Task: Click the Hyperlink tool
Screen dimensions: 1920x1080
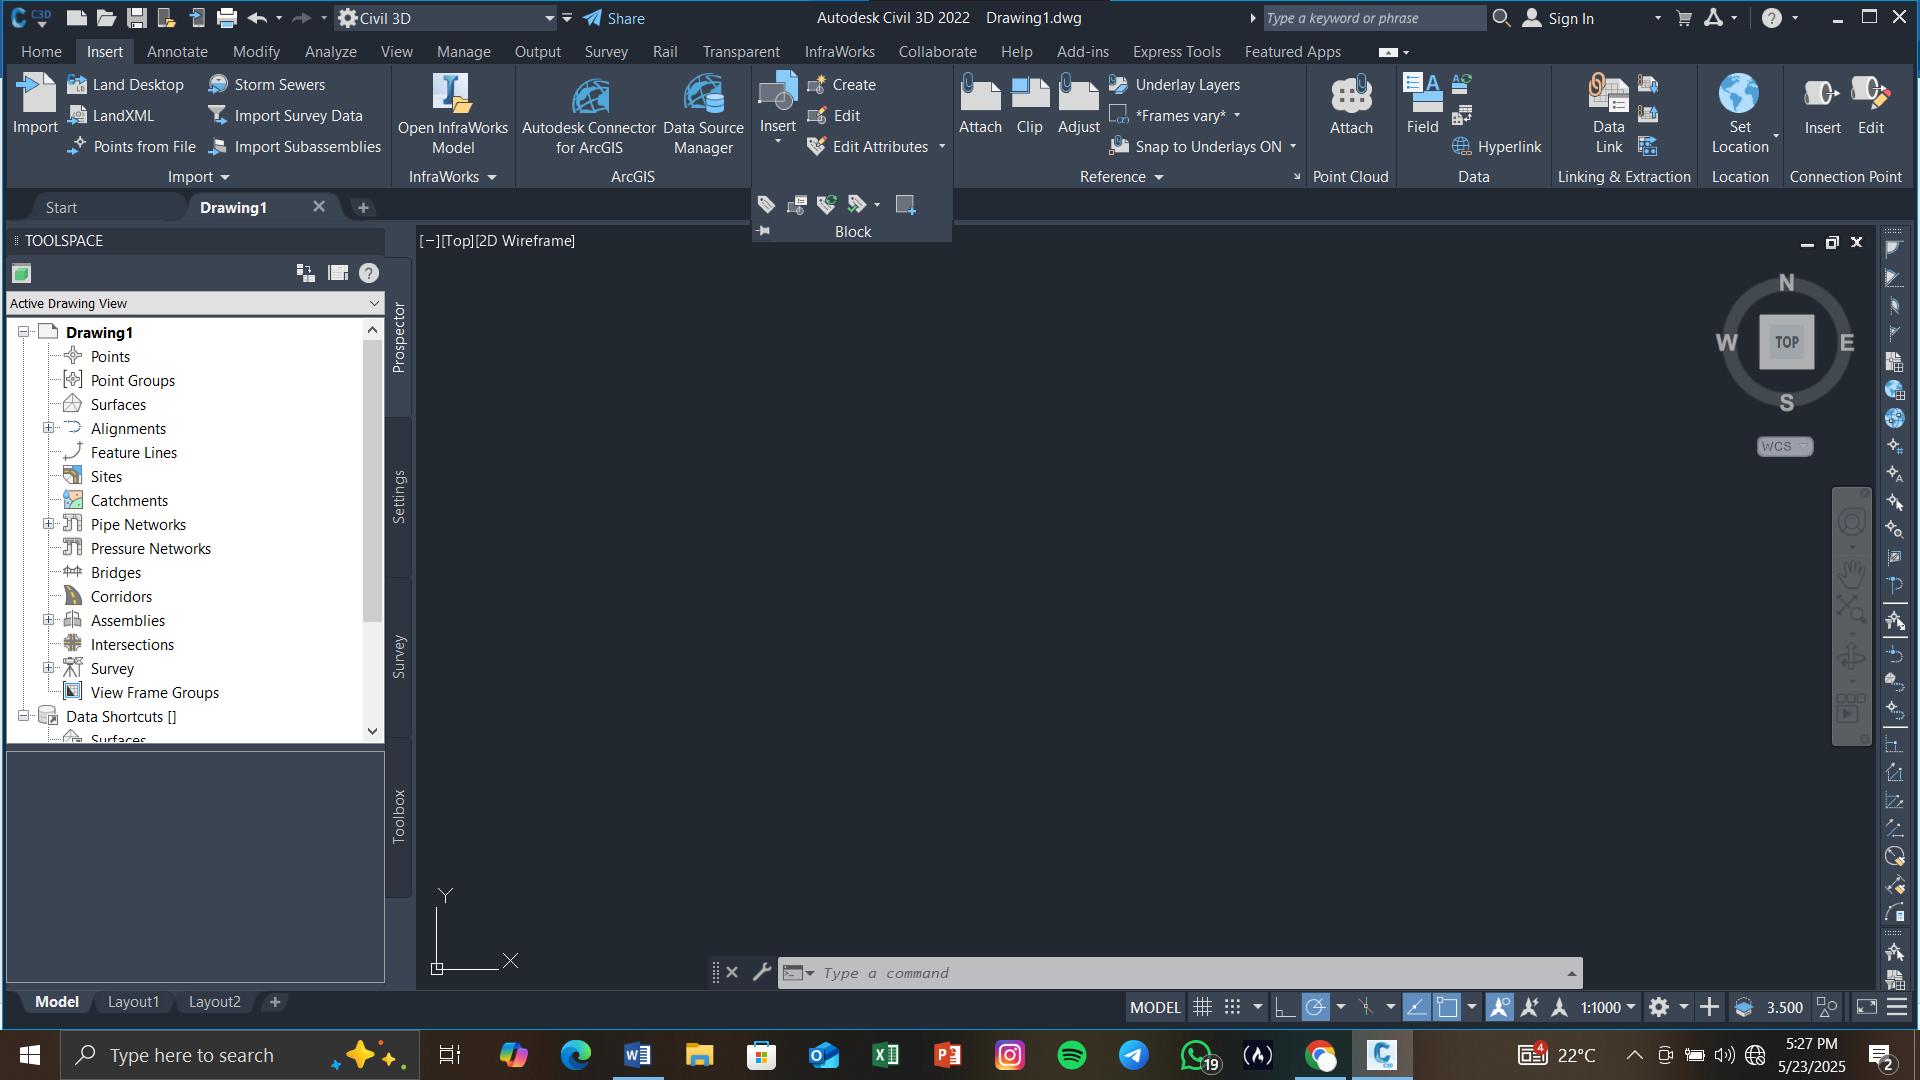Action: (x=1496, y=147)
